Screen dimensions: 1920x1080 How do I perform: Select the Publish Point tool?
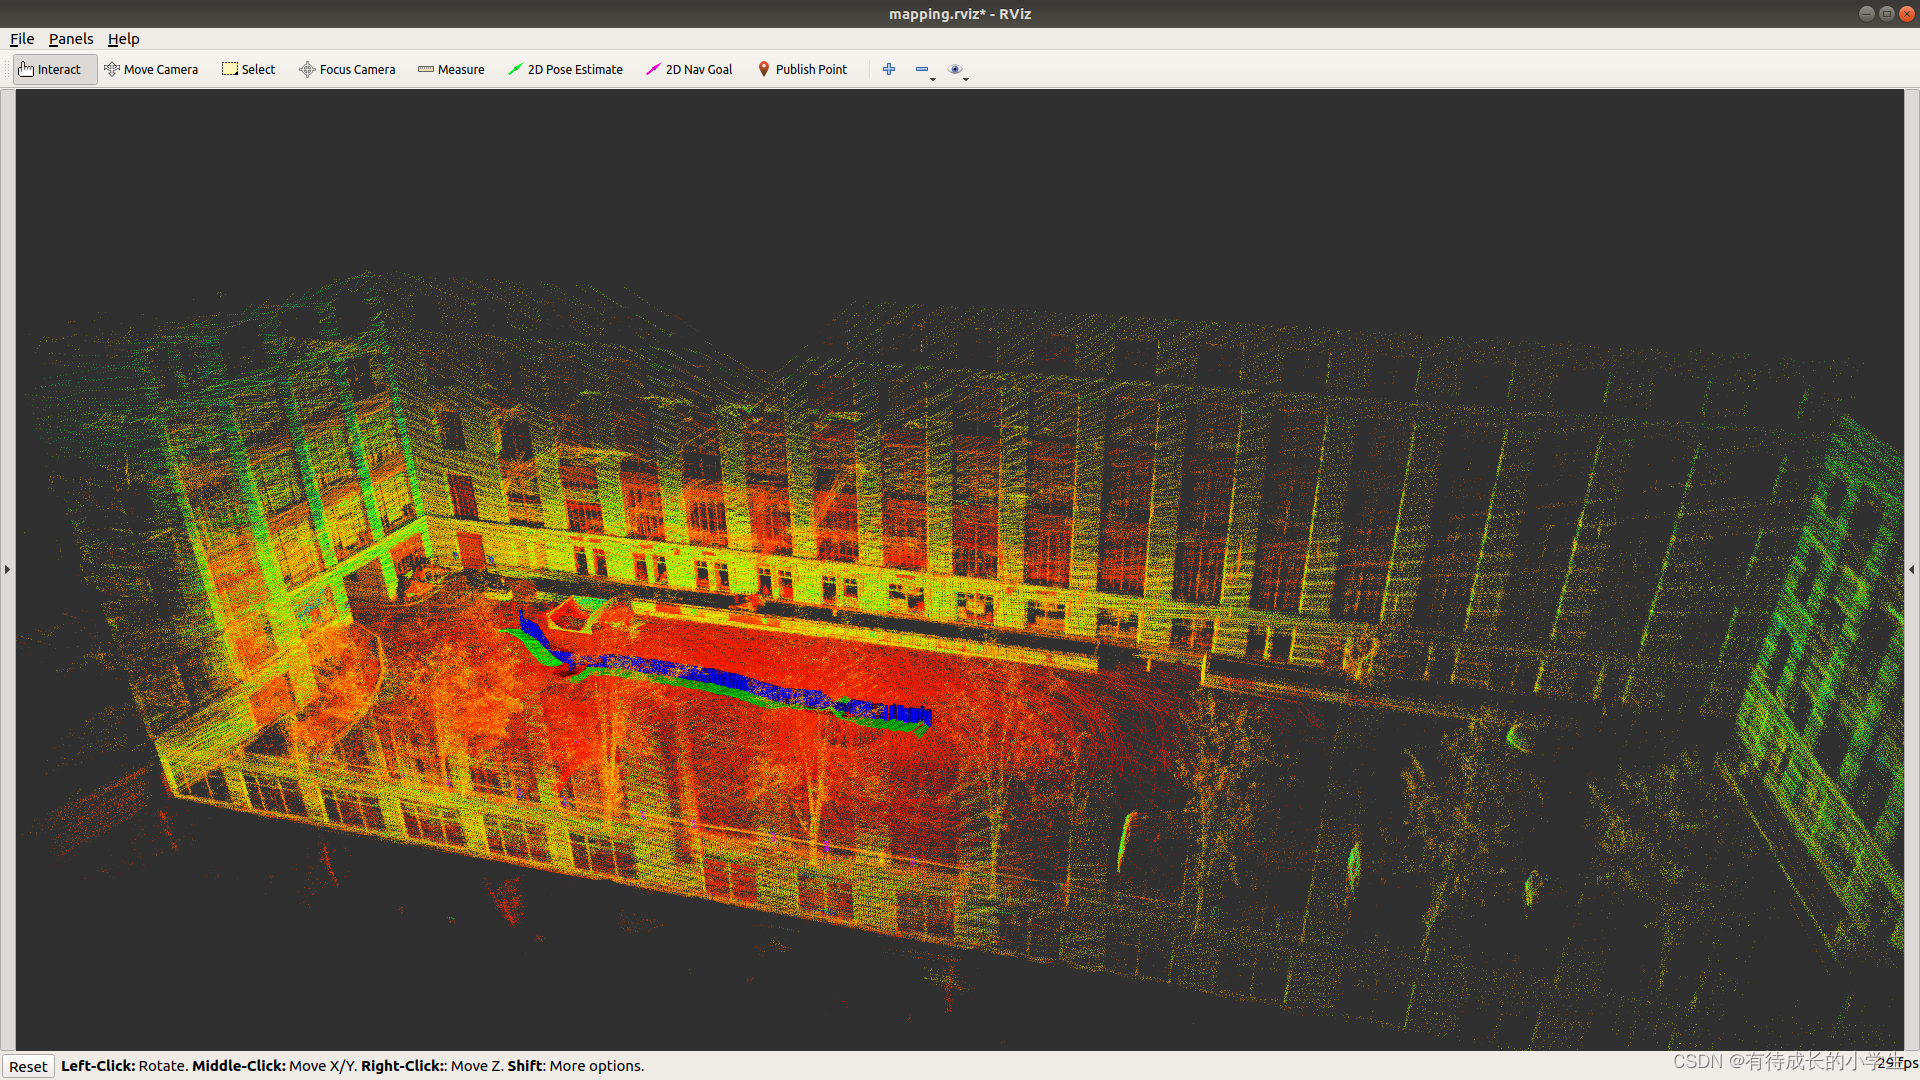[x=802, y=69]
